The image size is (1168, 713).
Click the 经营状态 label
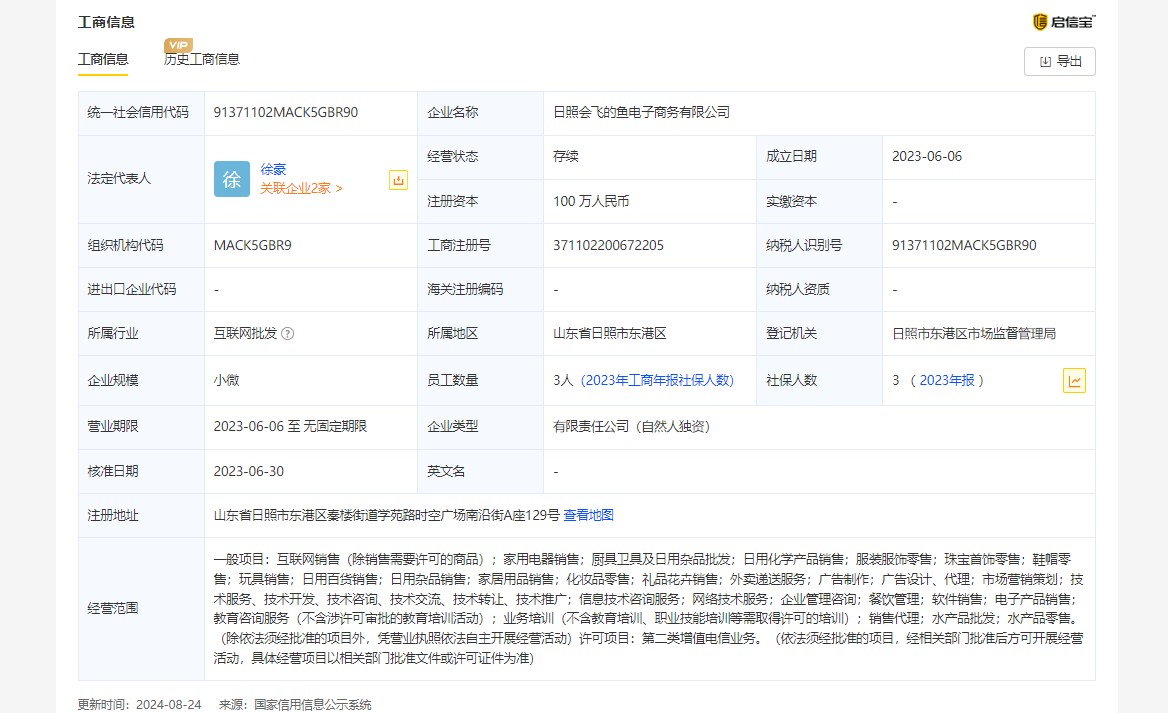453,156
